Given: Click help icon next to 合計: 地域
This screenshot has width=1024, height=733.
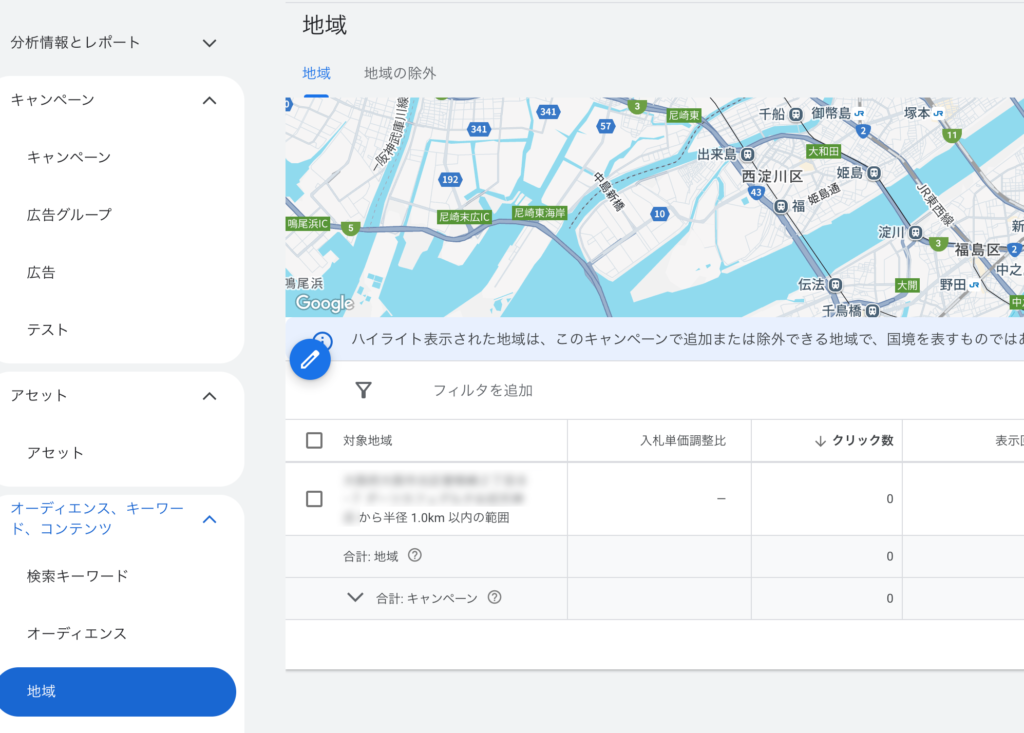Looking at the screenshot, I should click(415, 555).
